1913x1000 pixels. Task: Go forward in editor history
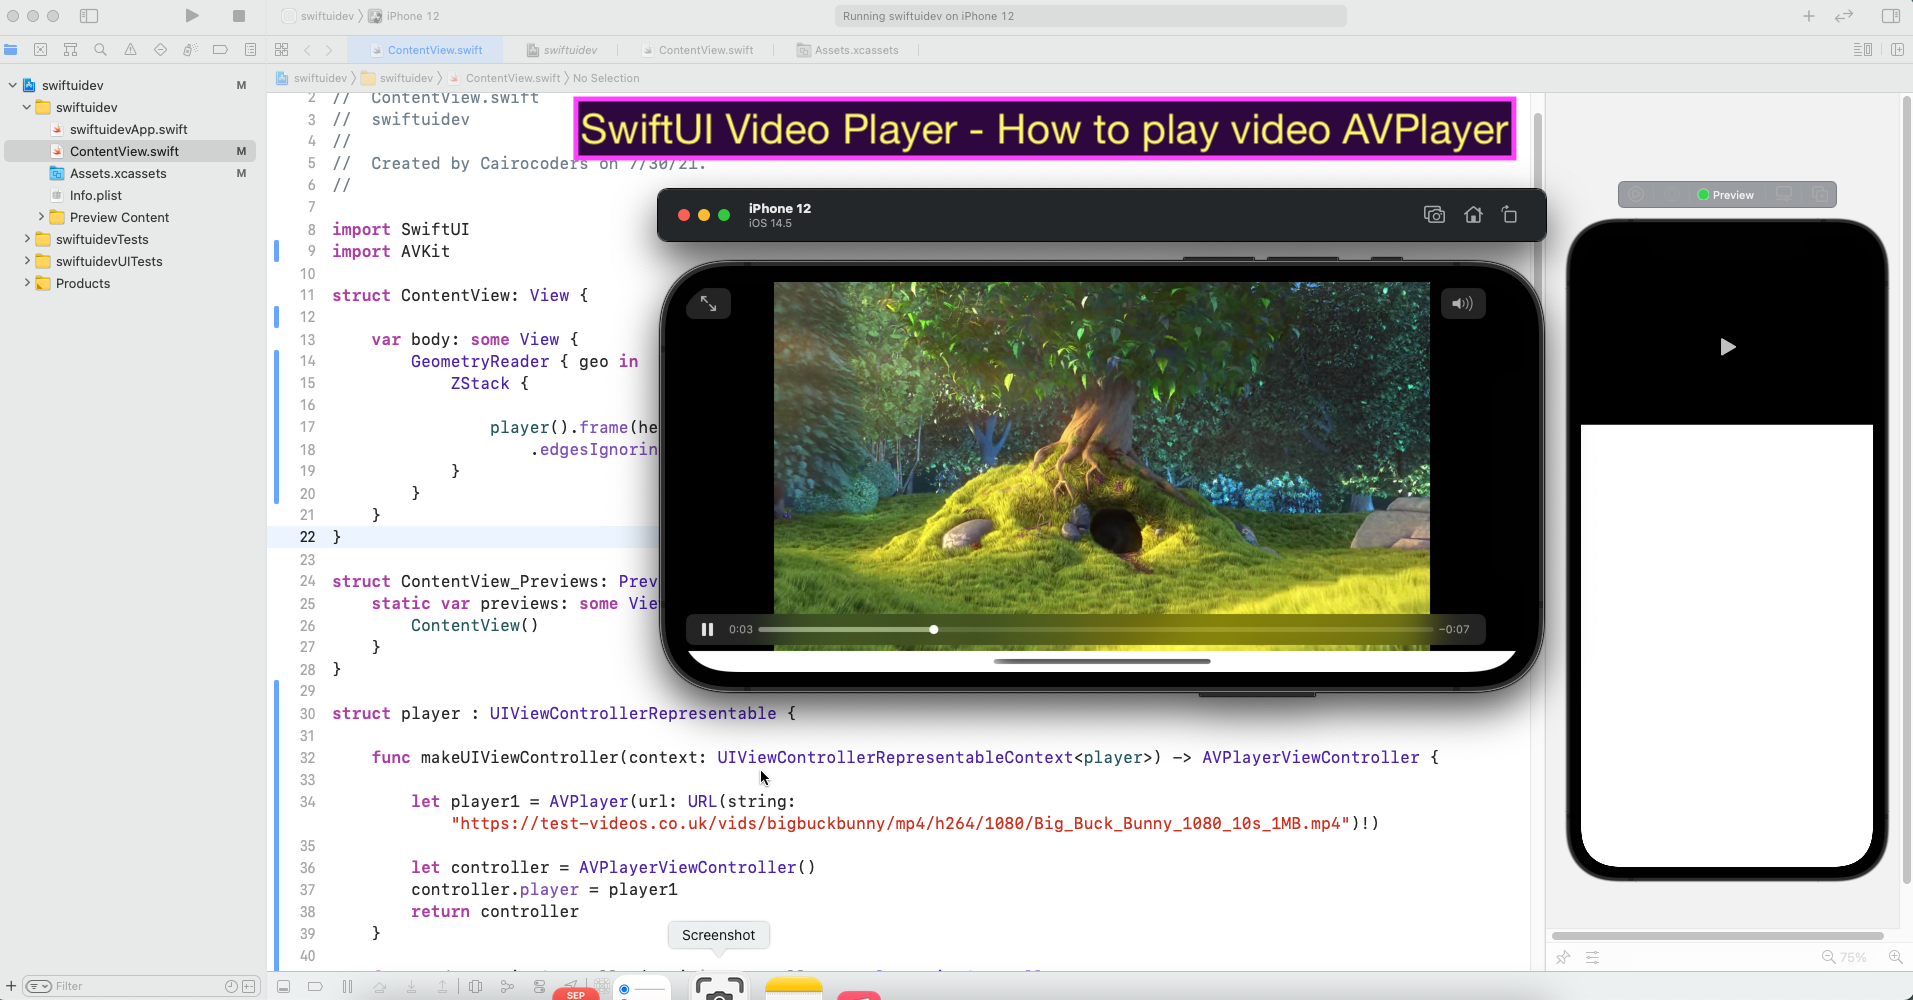pos(328,50)
